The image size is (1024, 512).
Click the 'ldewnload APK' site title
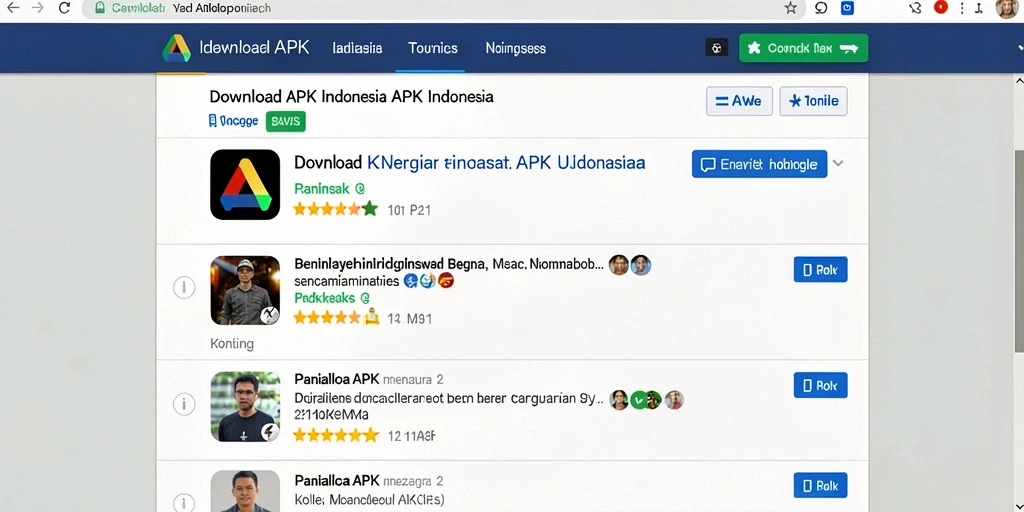254,48
